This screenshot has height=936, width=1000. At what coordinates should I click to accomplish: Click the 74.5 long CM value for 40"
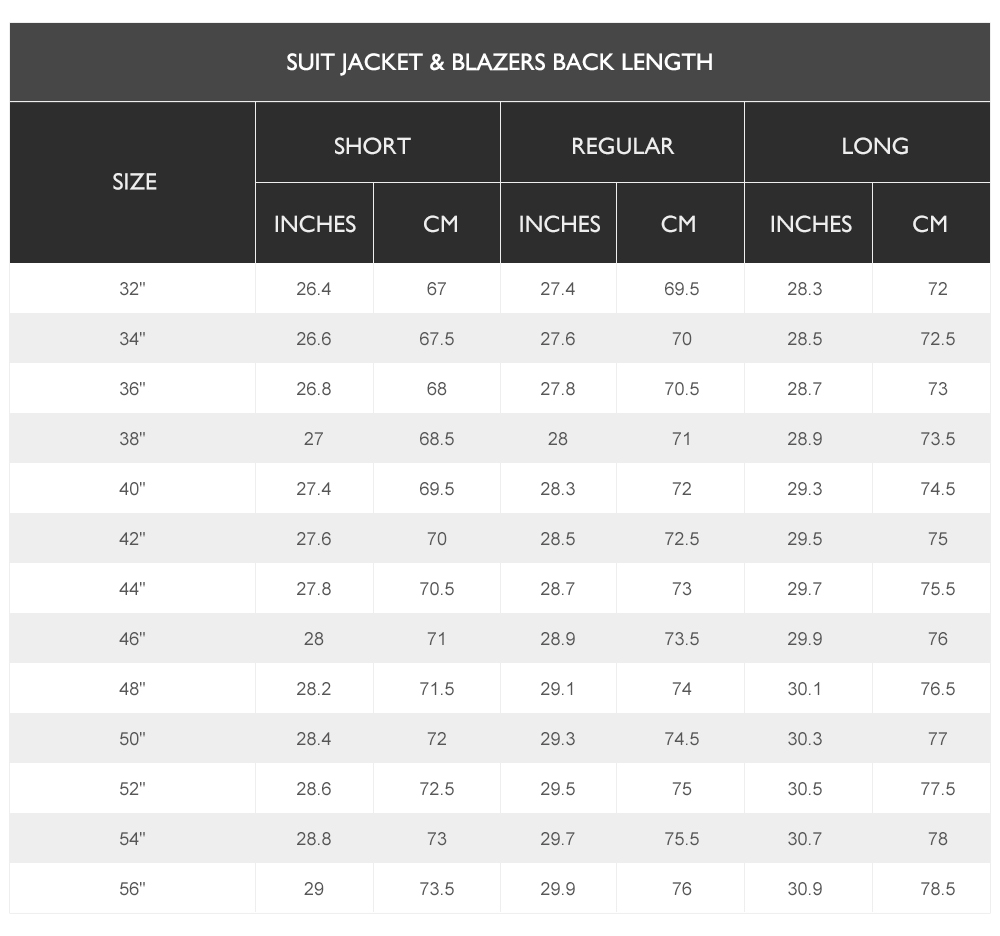coord(938,489)
